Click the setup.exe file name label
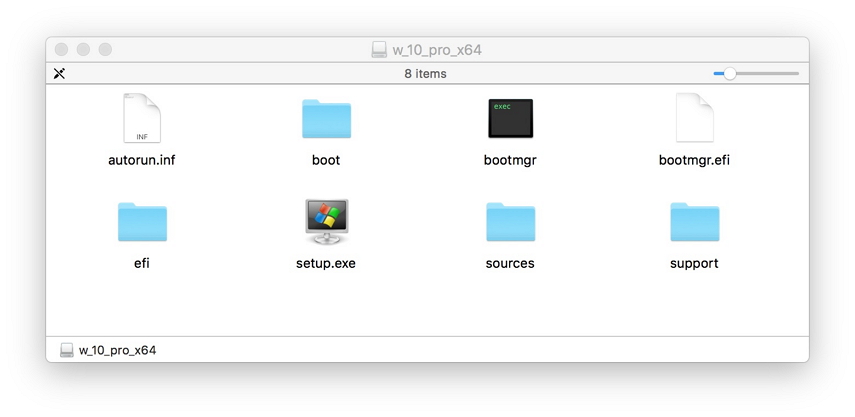Viewport: 855px width, 417px height. coord(326,264)
